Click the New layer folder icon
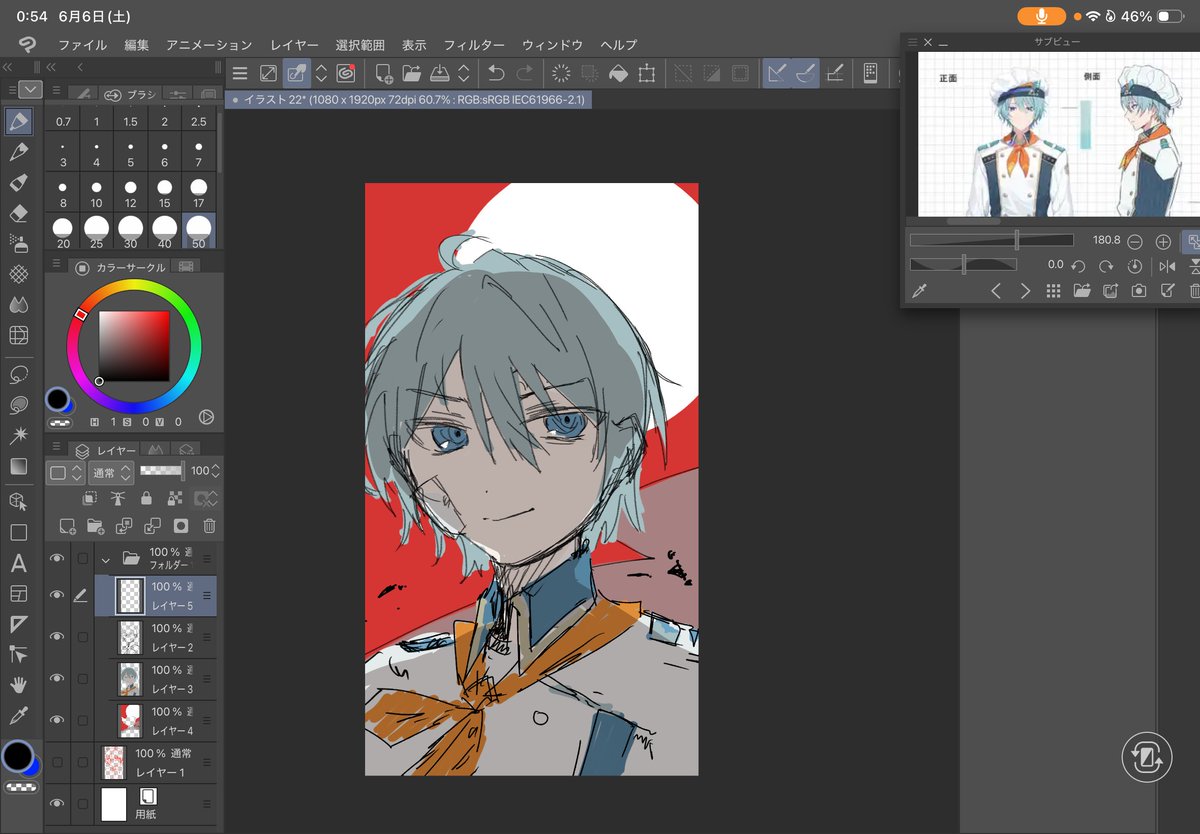Image resolution: width=1200 pixels, height=834 pixels. coord(95,526)
